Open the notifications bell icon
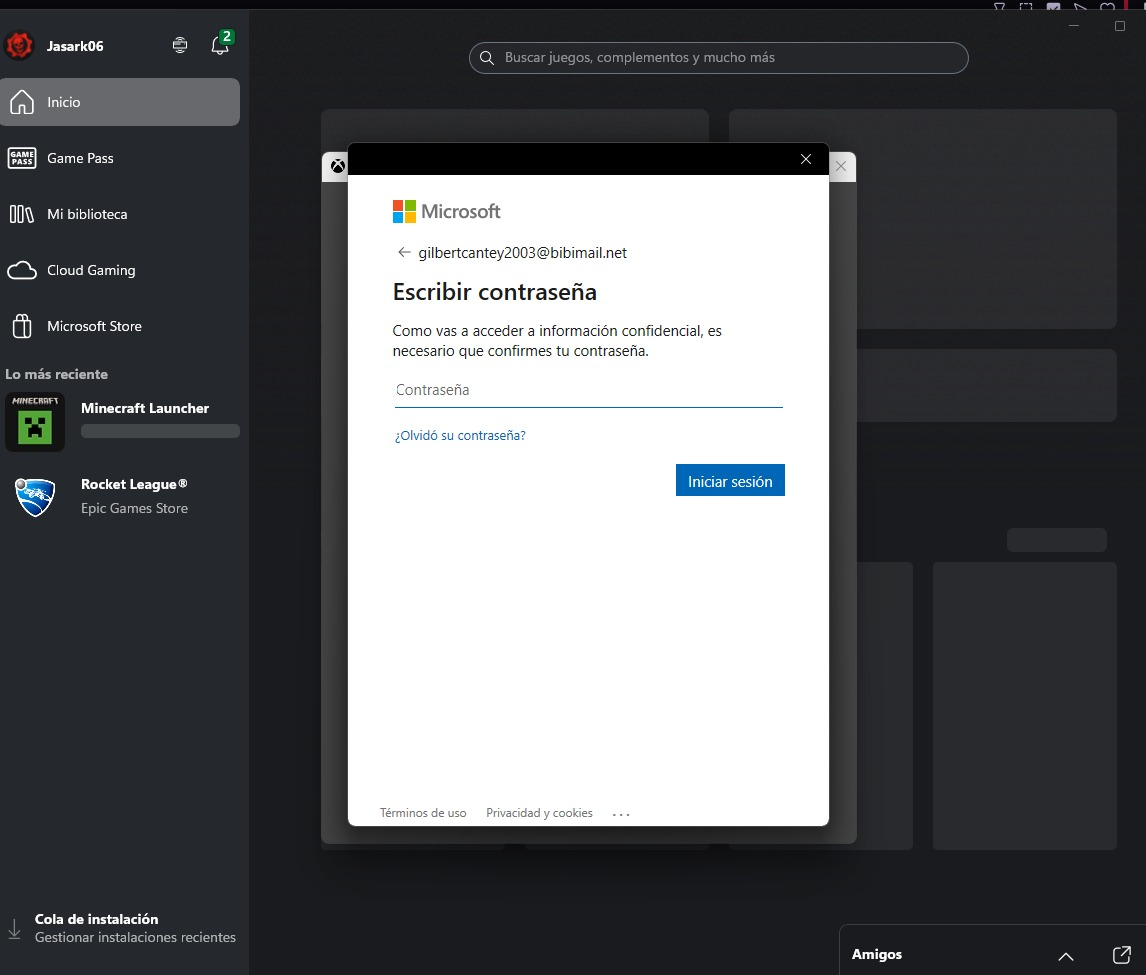This screenshot has width=1146, height=975. point(220,45)
